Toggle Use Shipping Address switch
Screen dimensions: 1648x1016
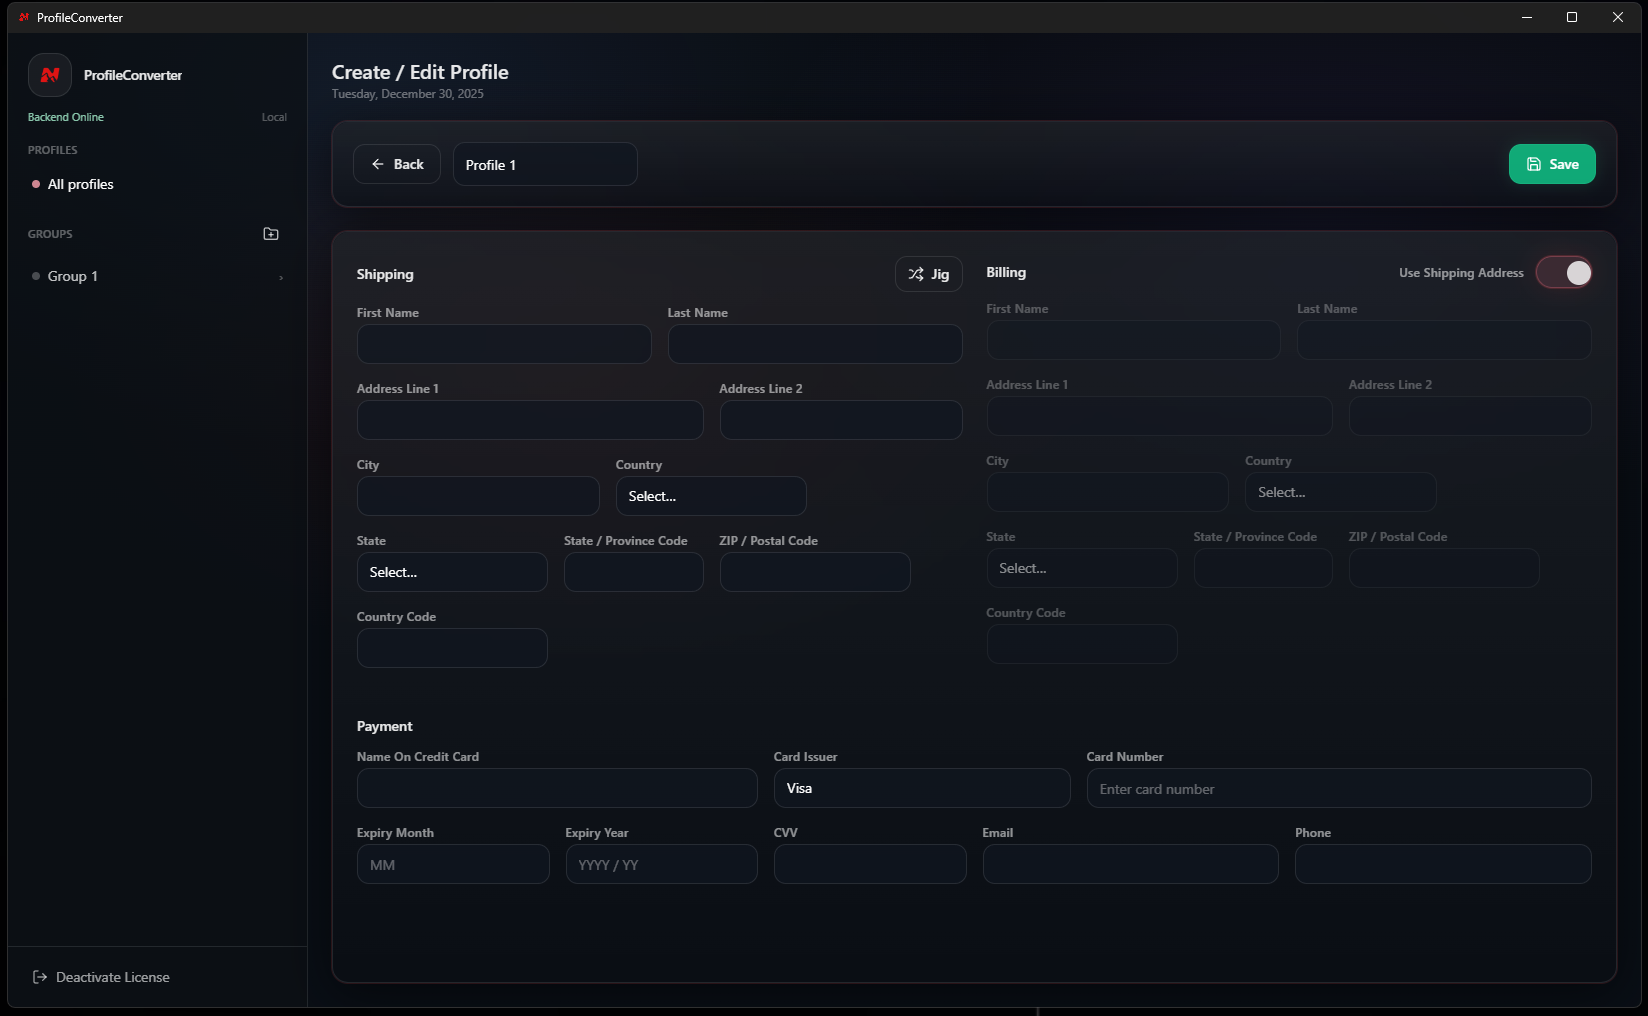click(1565, 273)
